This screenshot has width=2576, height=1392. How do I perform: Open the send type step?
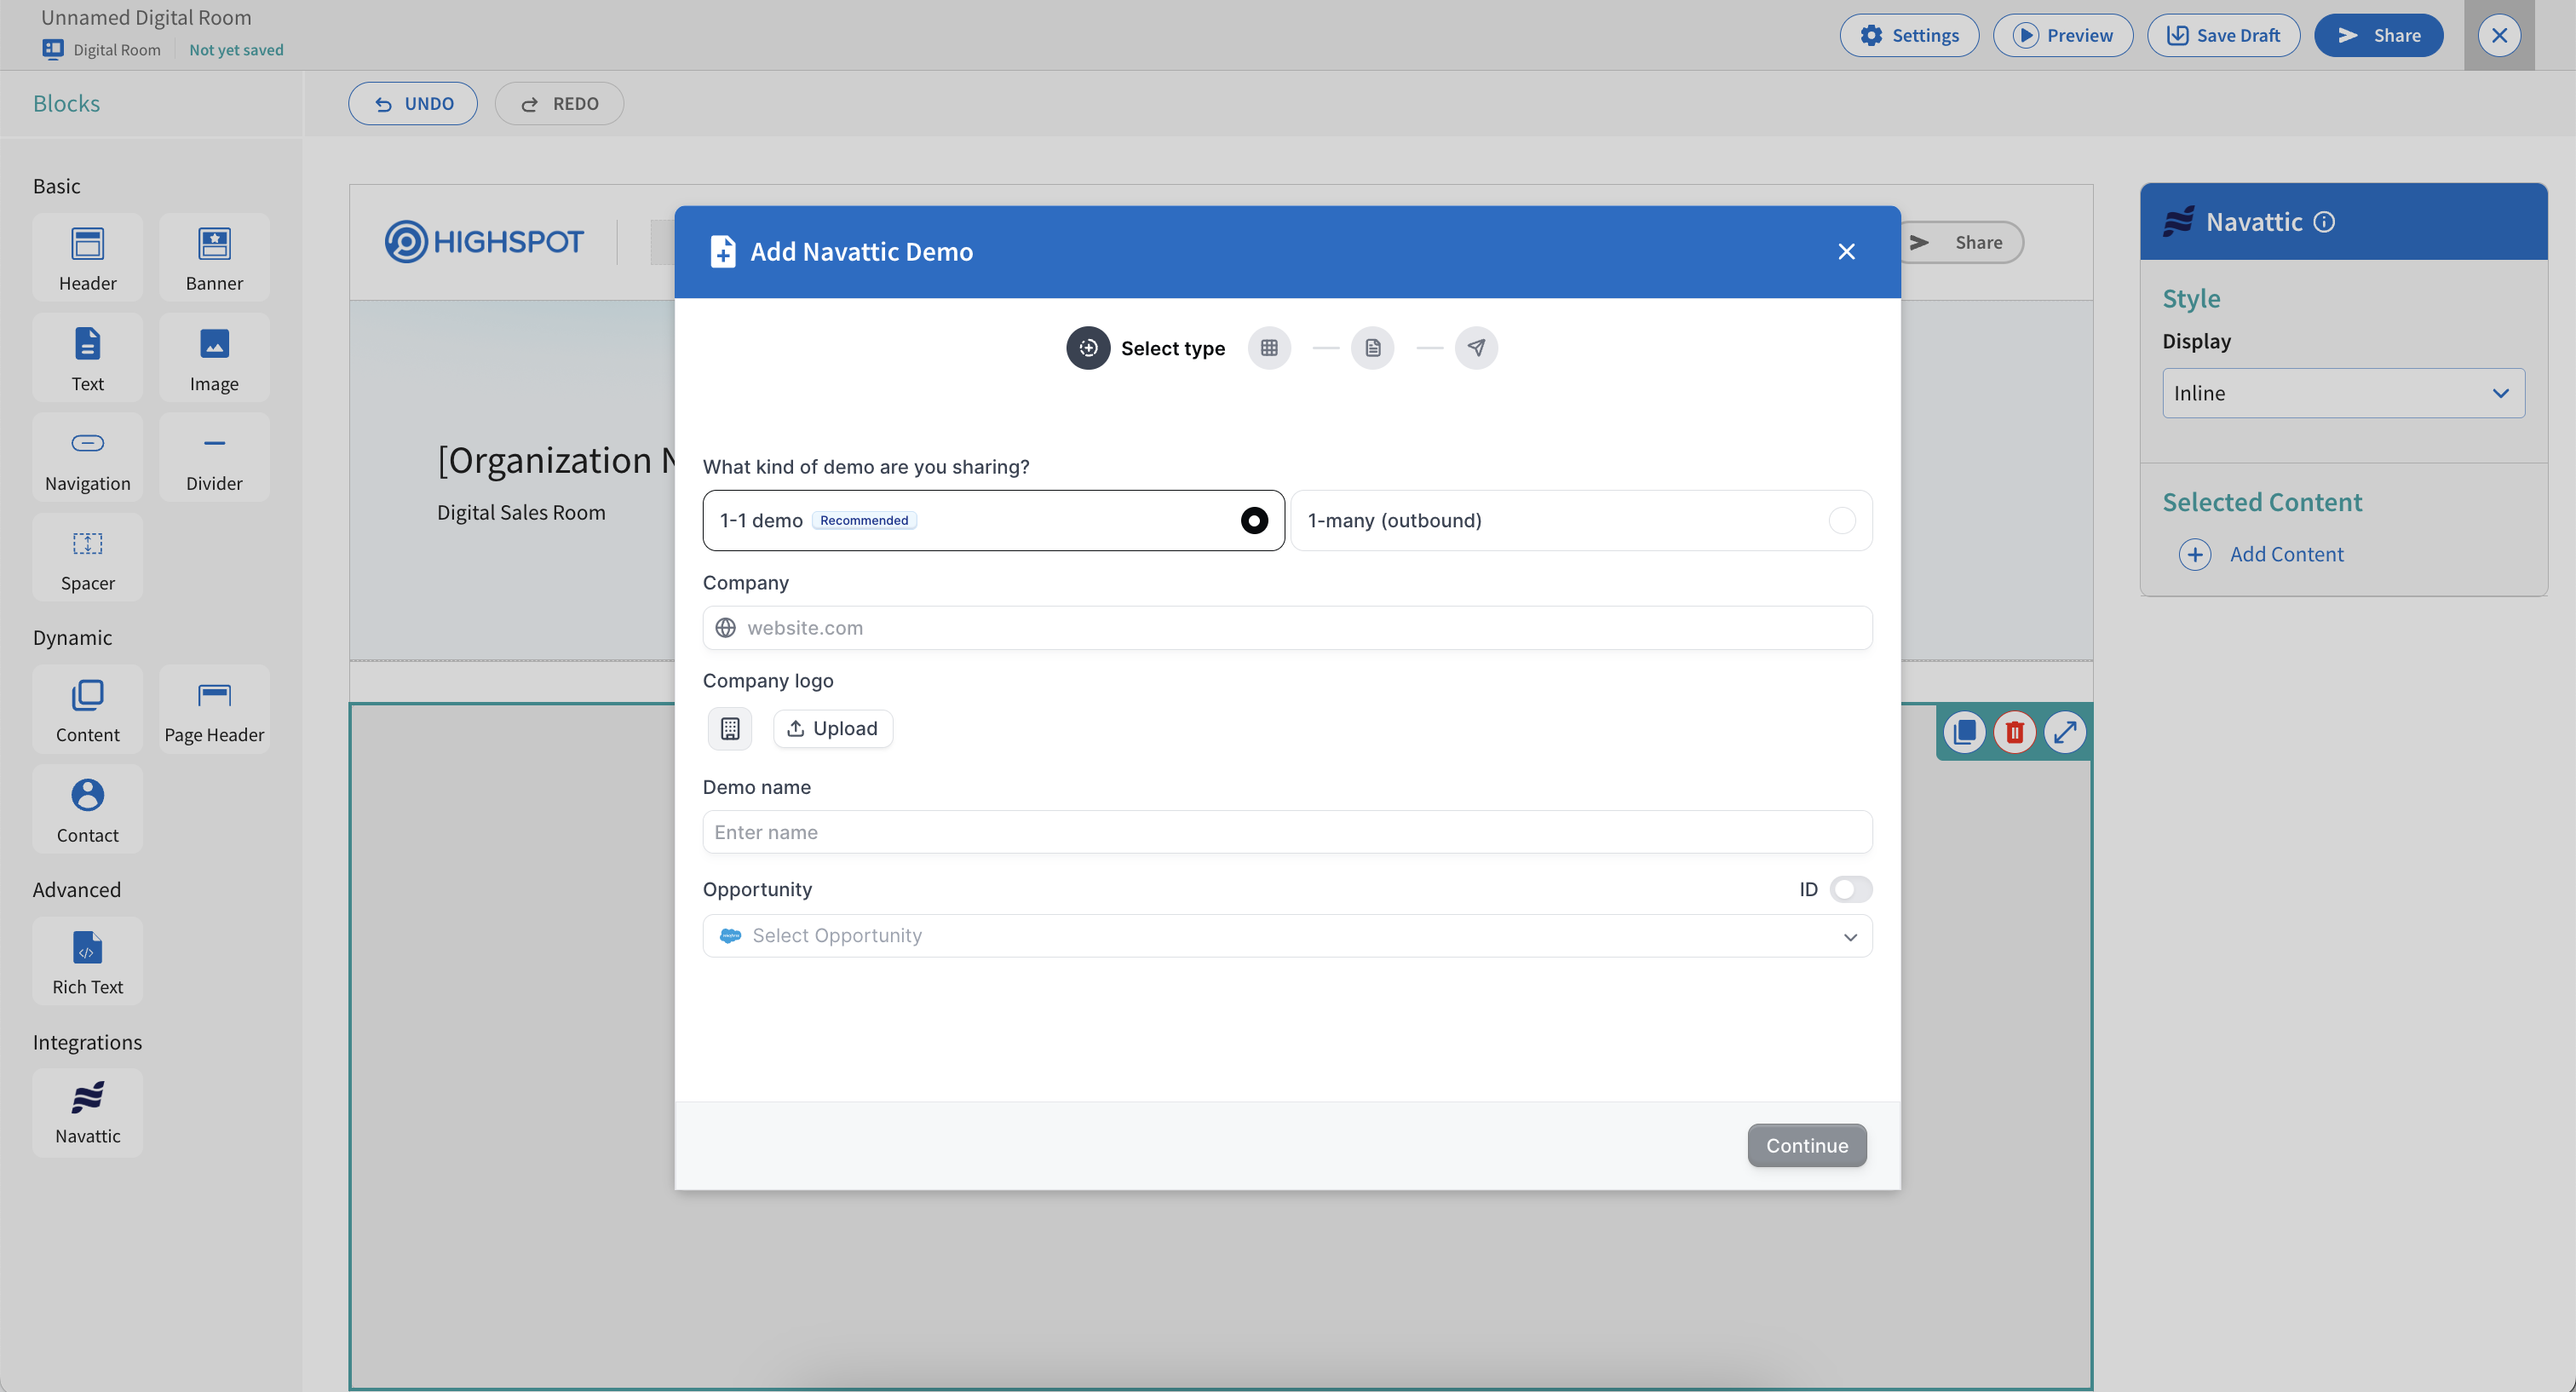click(x=1476, y=348)
